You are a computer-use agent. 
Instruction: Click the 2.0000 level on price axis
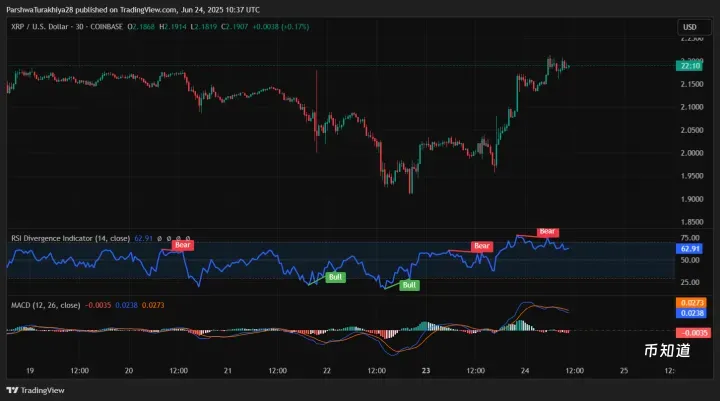(x=690, y=153)
